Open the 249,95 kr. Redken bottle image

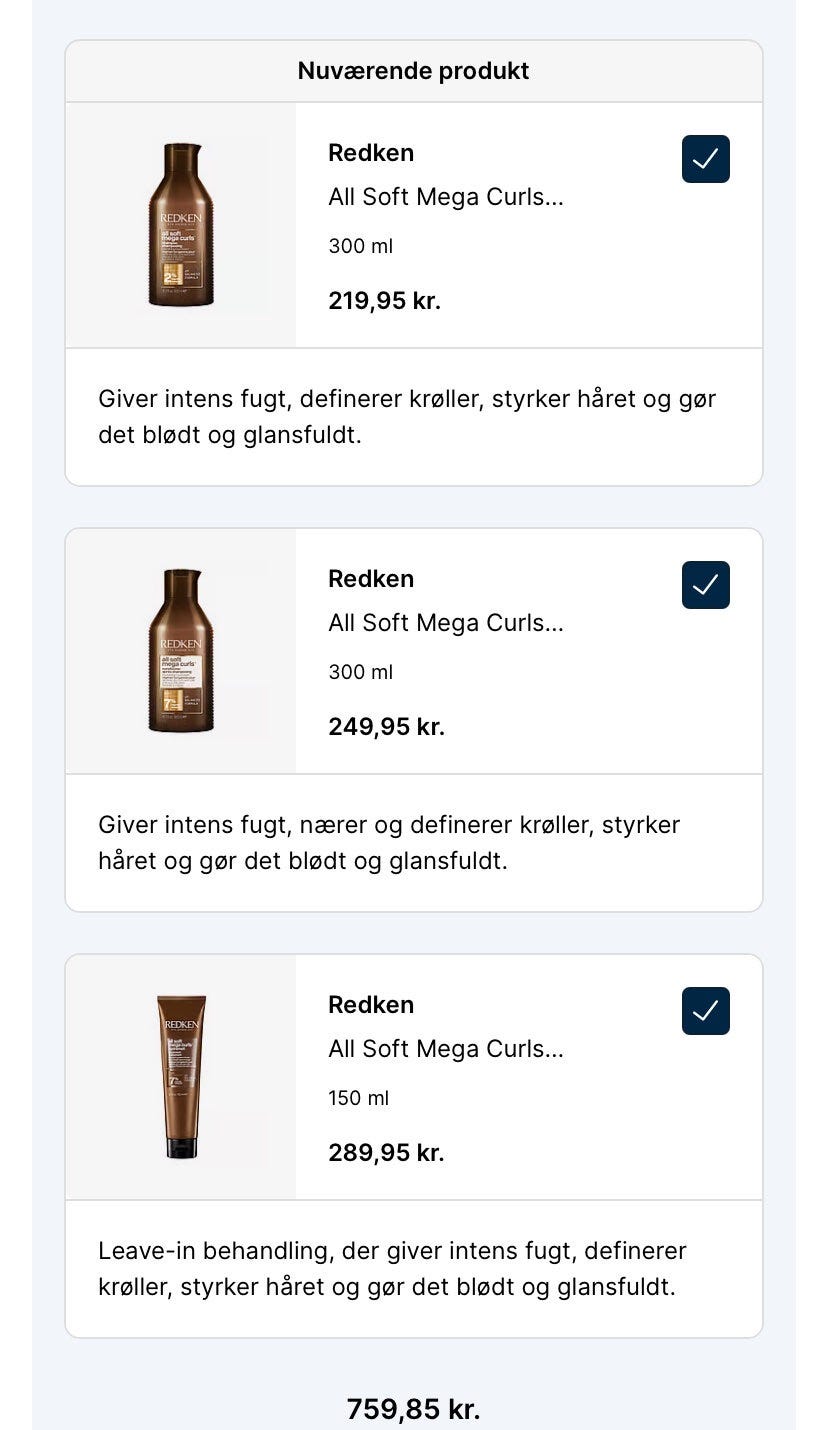181,651
